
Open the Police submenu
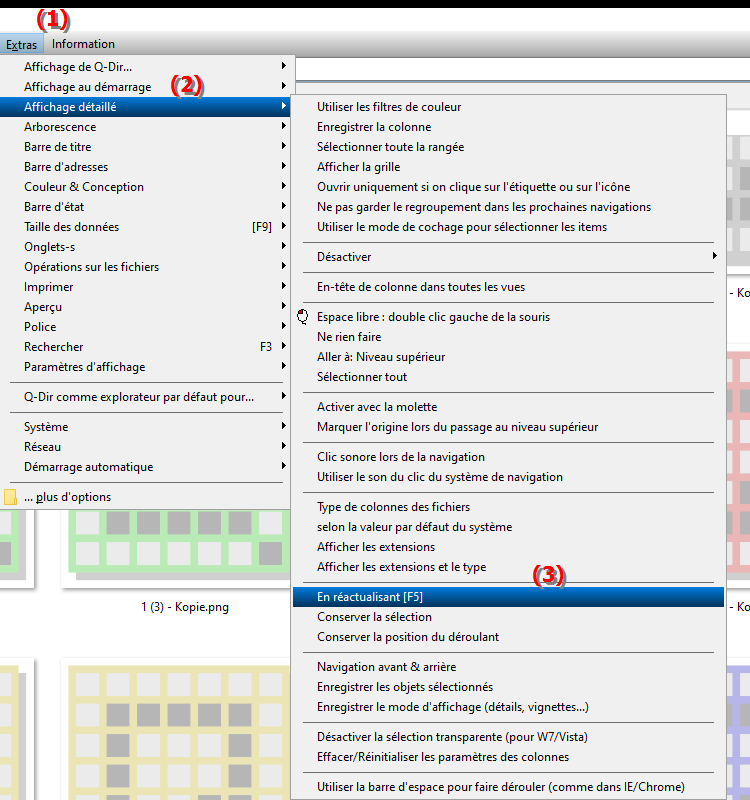tap(147, 327)
